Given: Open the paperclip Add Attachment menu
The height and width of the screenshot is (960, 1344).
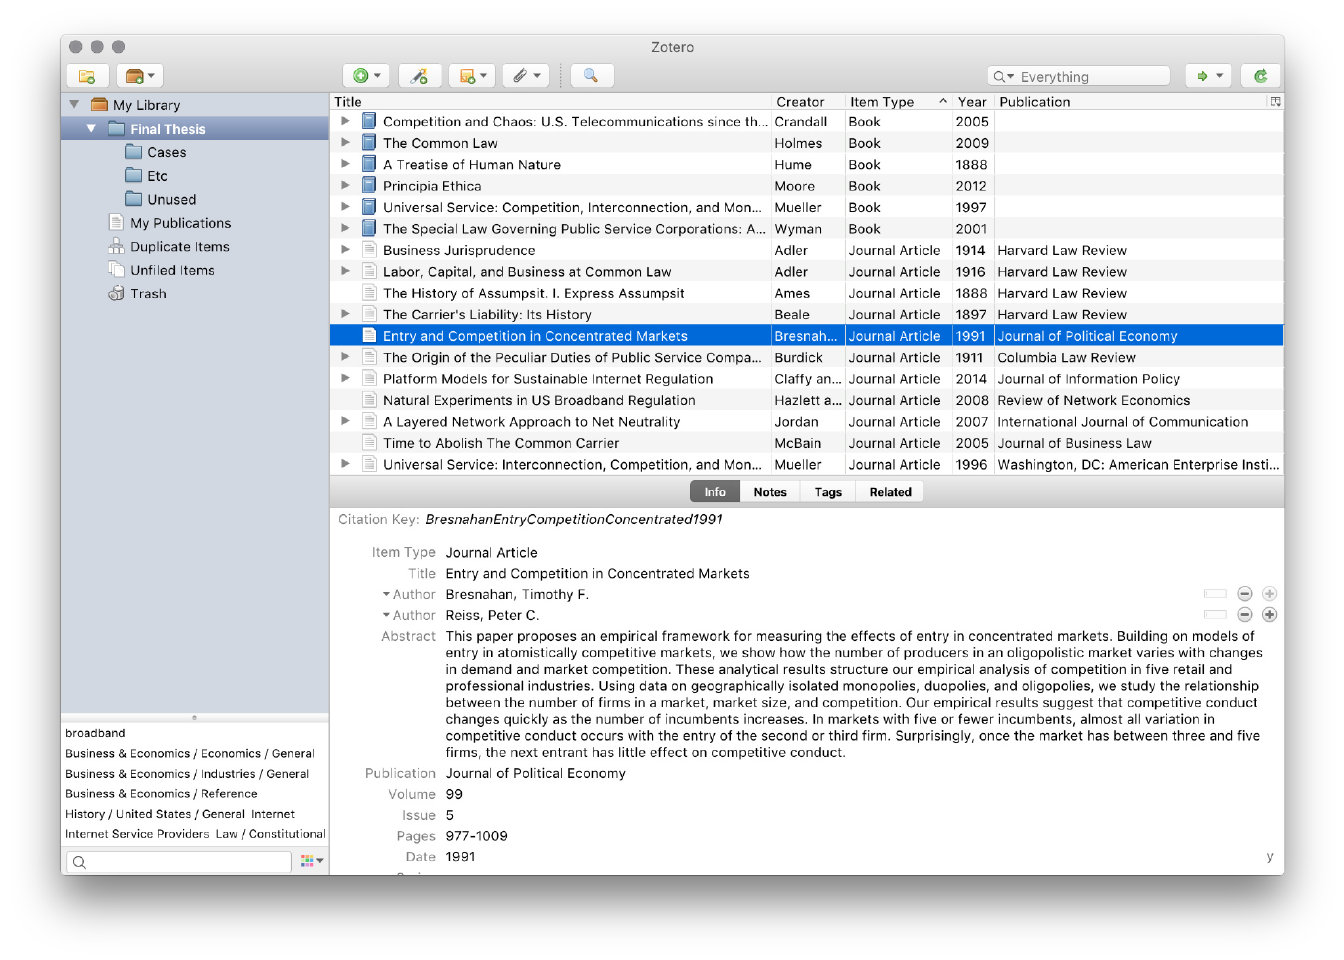Looking at the screenshot, I should (526, 76).
